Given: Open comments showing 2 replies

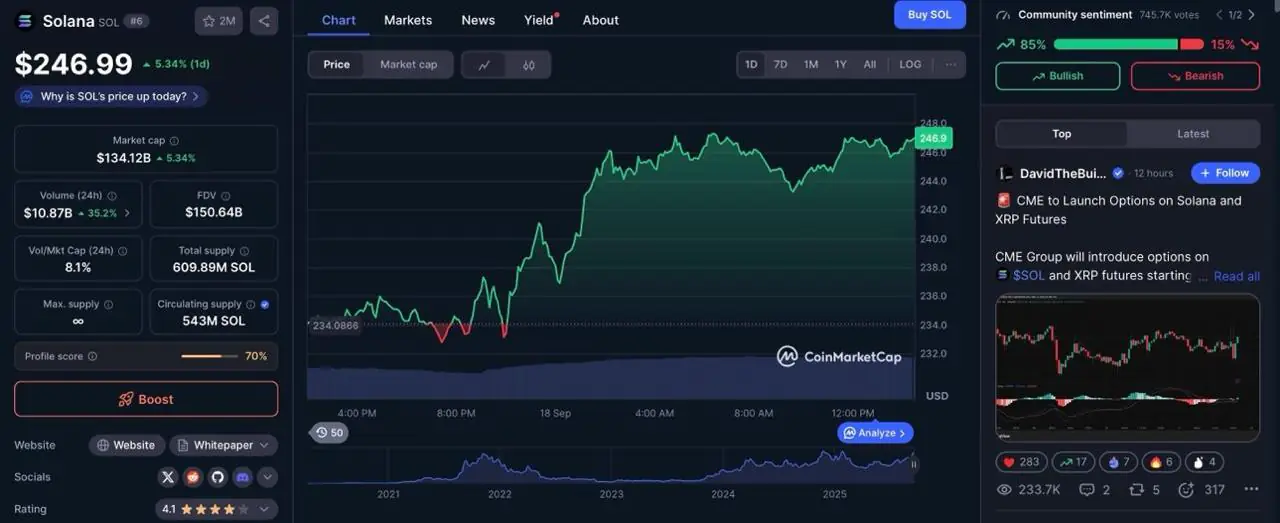Looking at the screenshot, I should [1095, 490].
